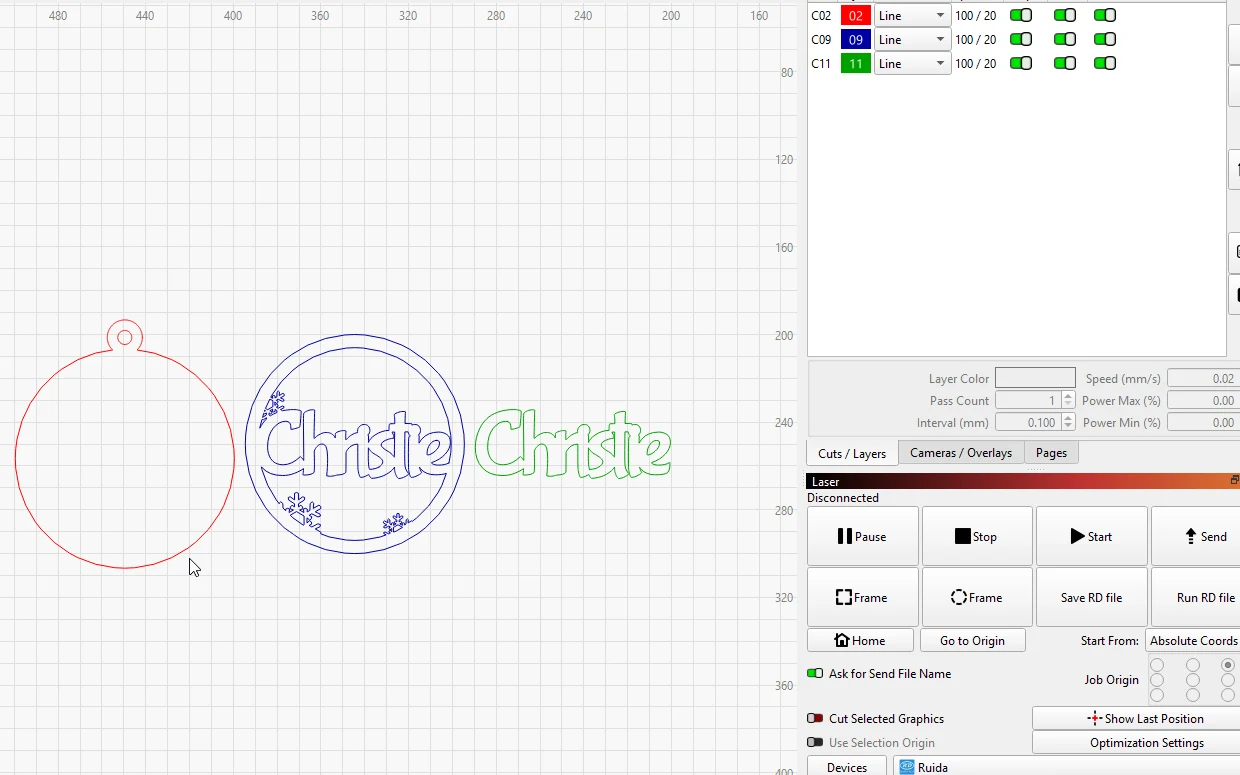Click the green 11 layer color swatch
The height and width of the screenshot is (775, 1240).
pyautogui.click(x=856, y=63)
